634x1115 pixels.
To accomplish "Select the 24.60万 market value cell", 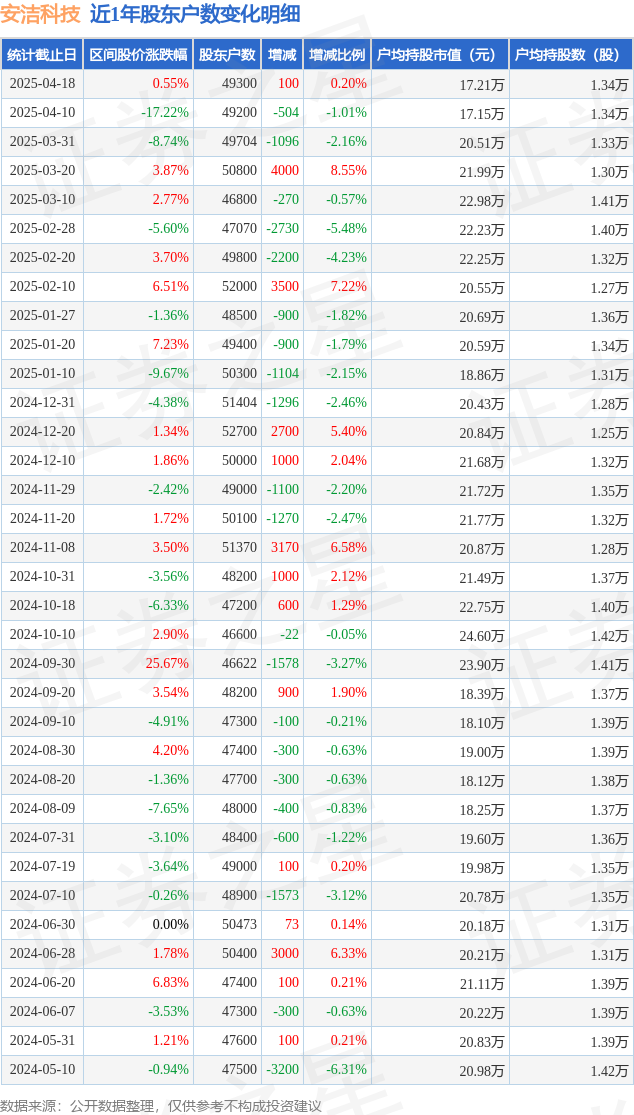I will pos(482,635).
